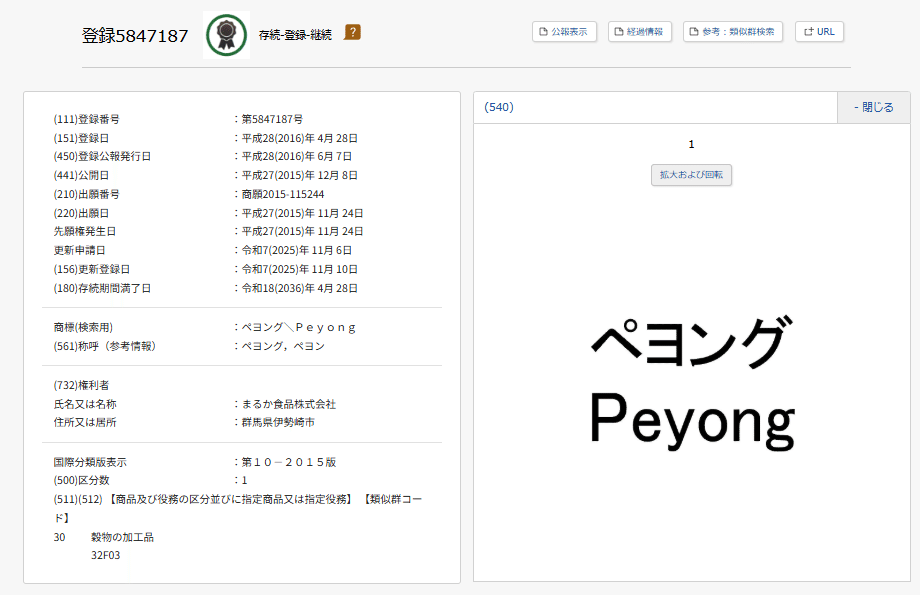Viewport: 920px width, 595px height.
Task: Click status text 存続-登録-継続
Action: click(295, 35)
